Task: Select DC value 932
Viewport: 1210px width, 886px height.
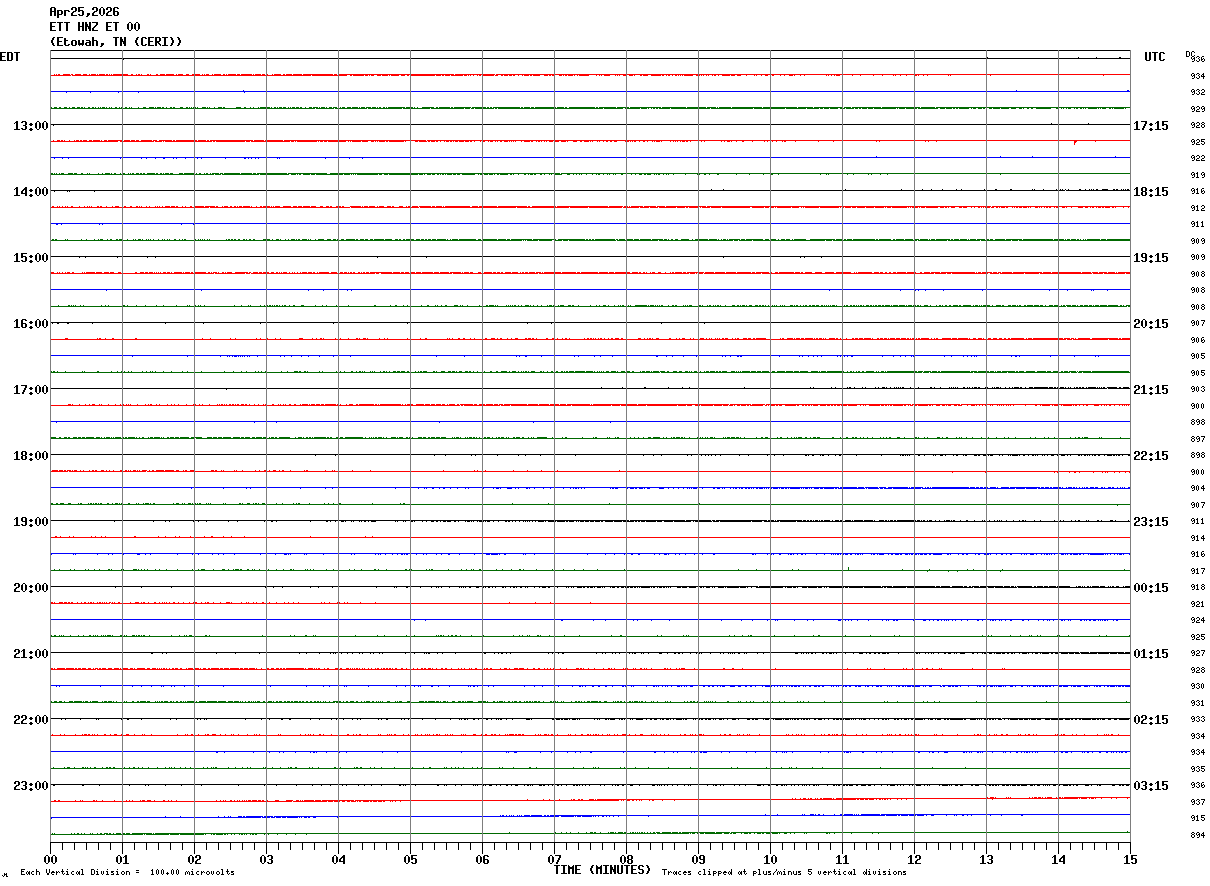Action: tap(1197, 92)
